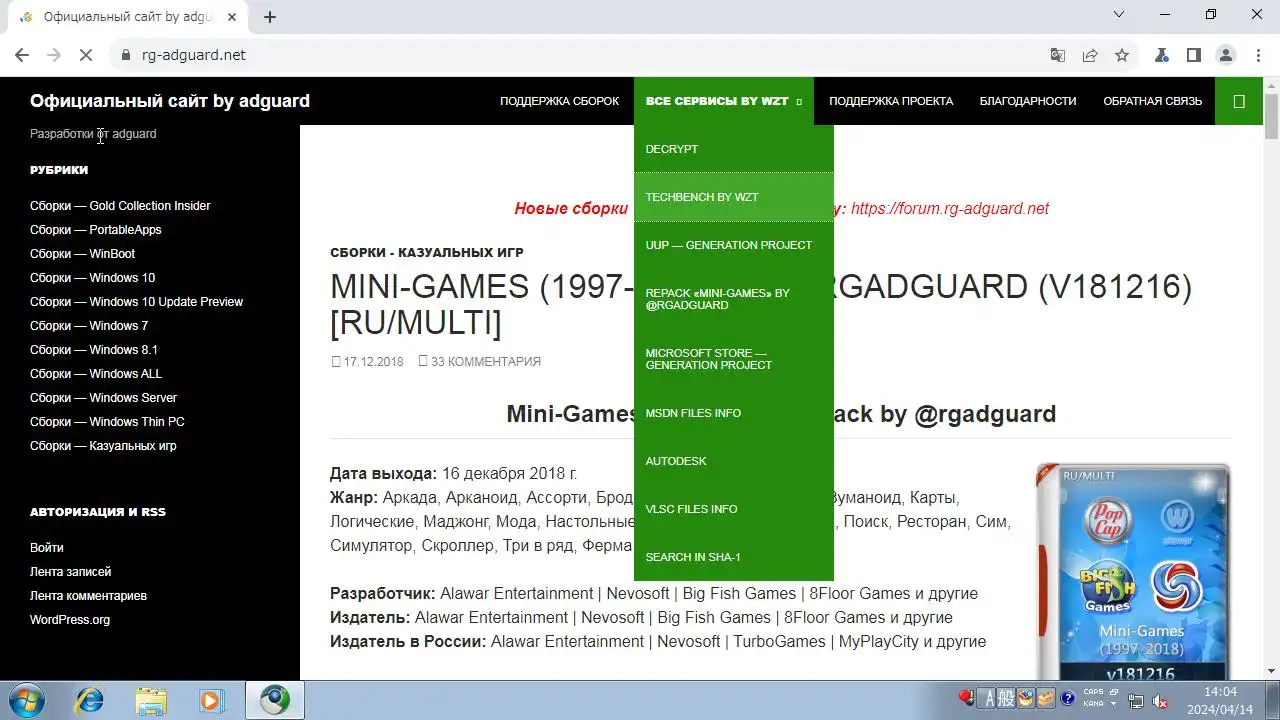Click the Chrome taskbar button
The width and height of the screenshot is (1280, 720).
tap(275, 700)
